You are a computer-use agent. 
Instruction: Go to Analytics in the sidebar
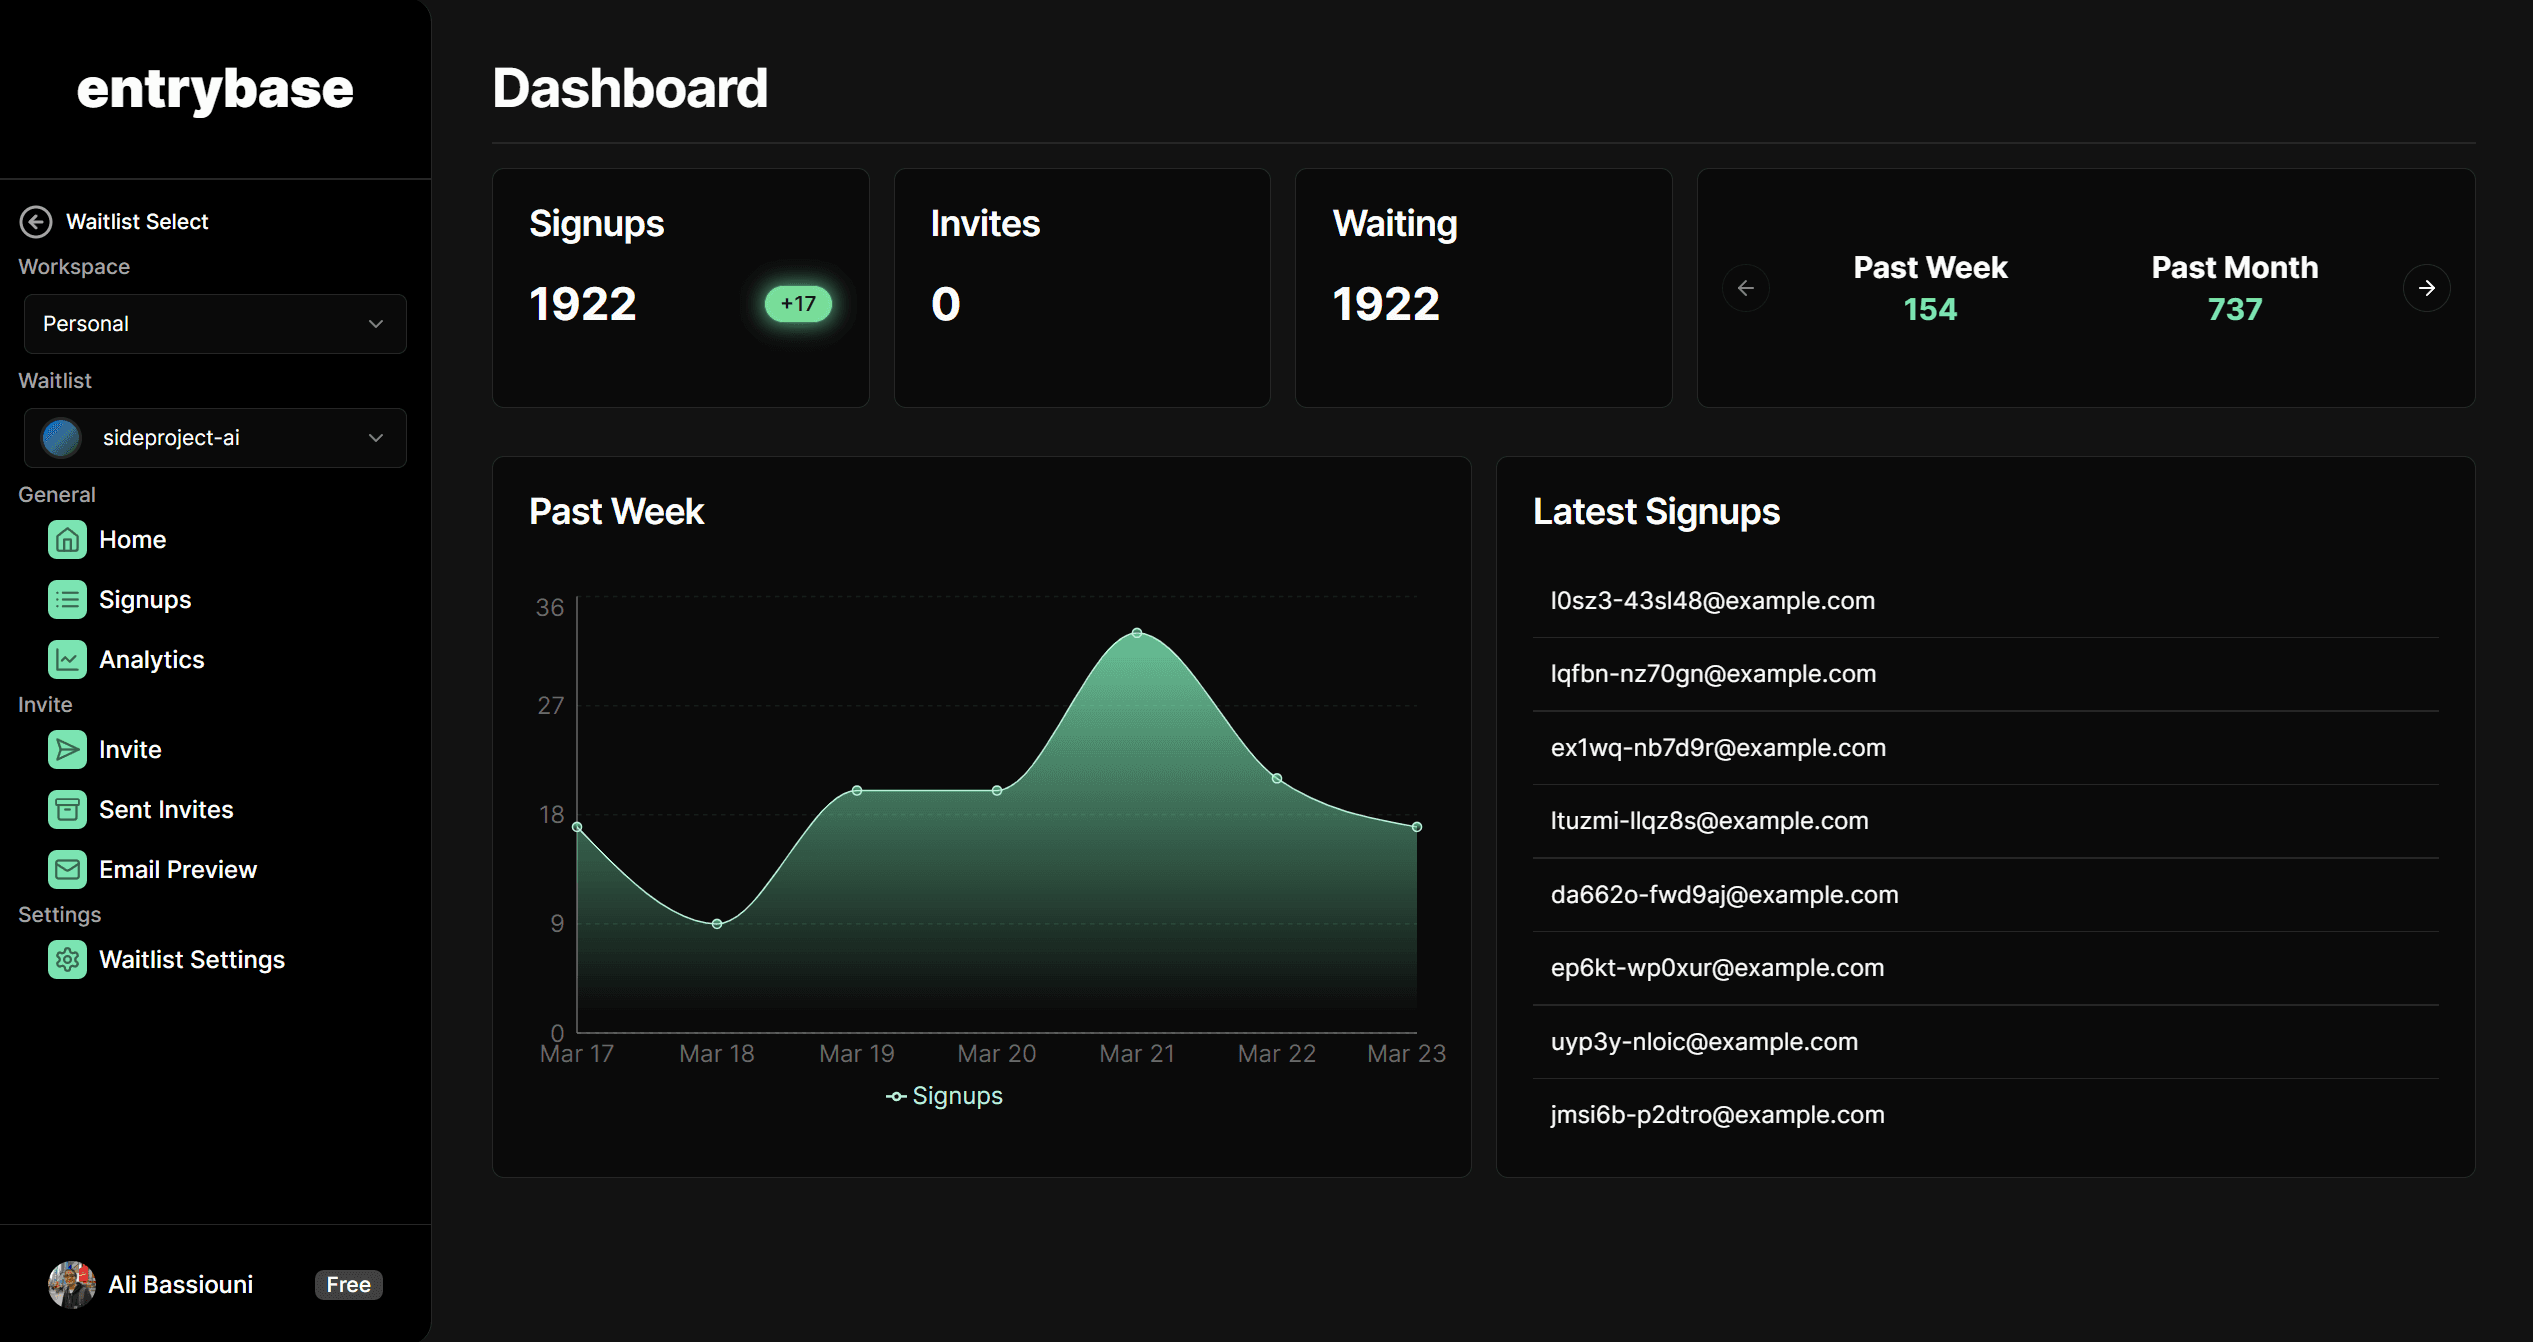click(151, 660)
